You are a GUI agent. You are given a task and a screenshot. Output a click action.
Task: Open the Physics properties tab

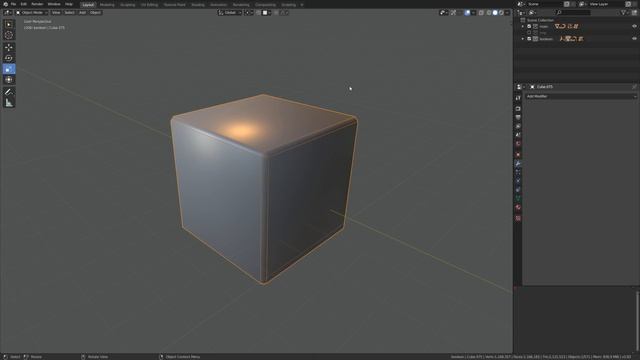pos(518,181)
